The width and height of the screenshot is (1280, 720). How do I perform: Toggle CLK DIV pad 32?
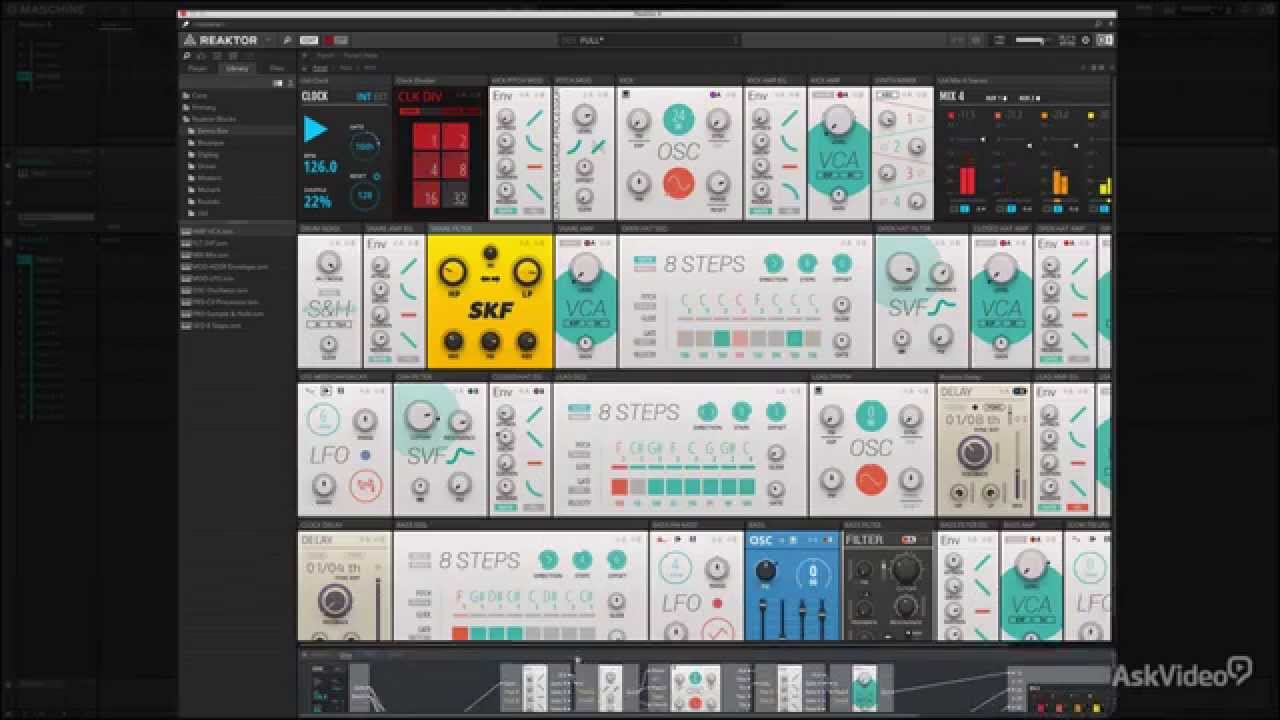coord(456,194)
